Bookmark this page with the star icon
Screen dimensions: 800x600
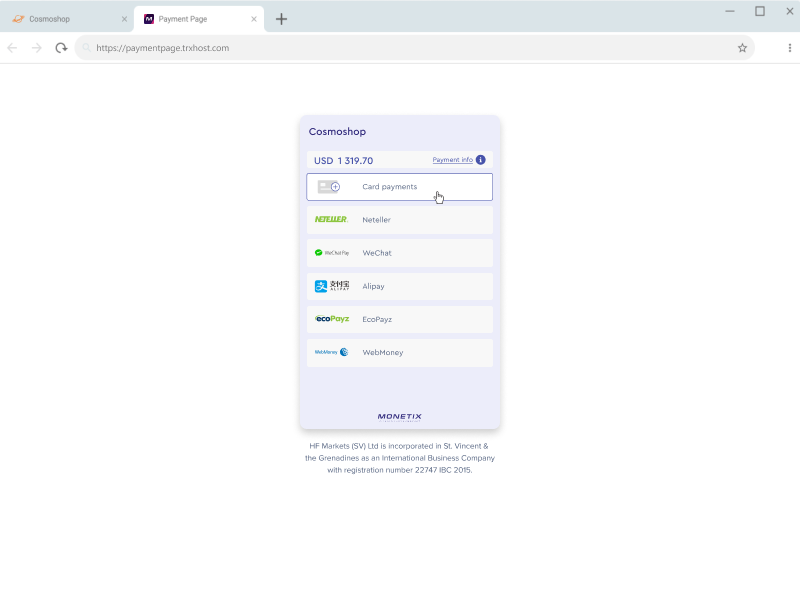742,48
